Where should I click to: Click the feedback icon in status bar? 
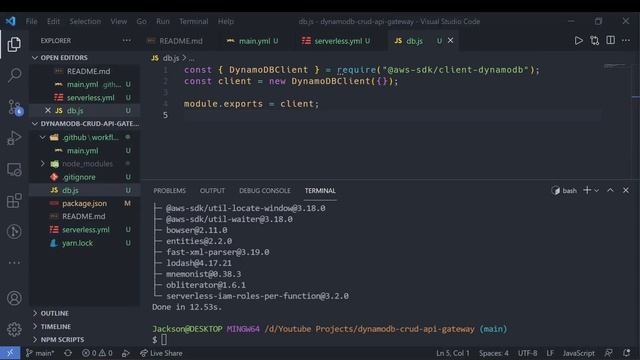[x=608, y=353]
